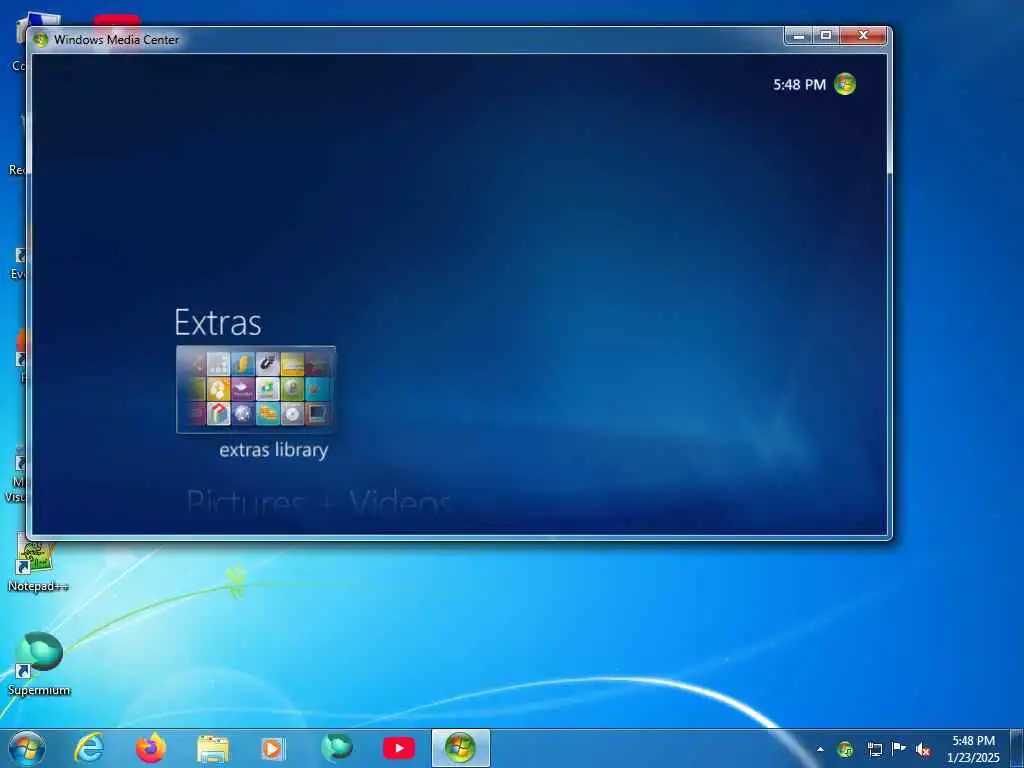Screen dimensions: 1024x768
Task: Click the muted volume speaker icon
Action: point(923,750)
